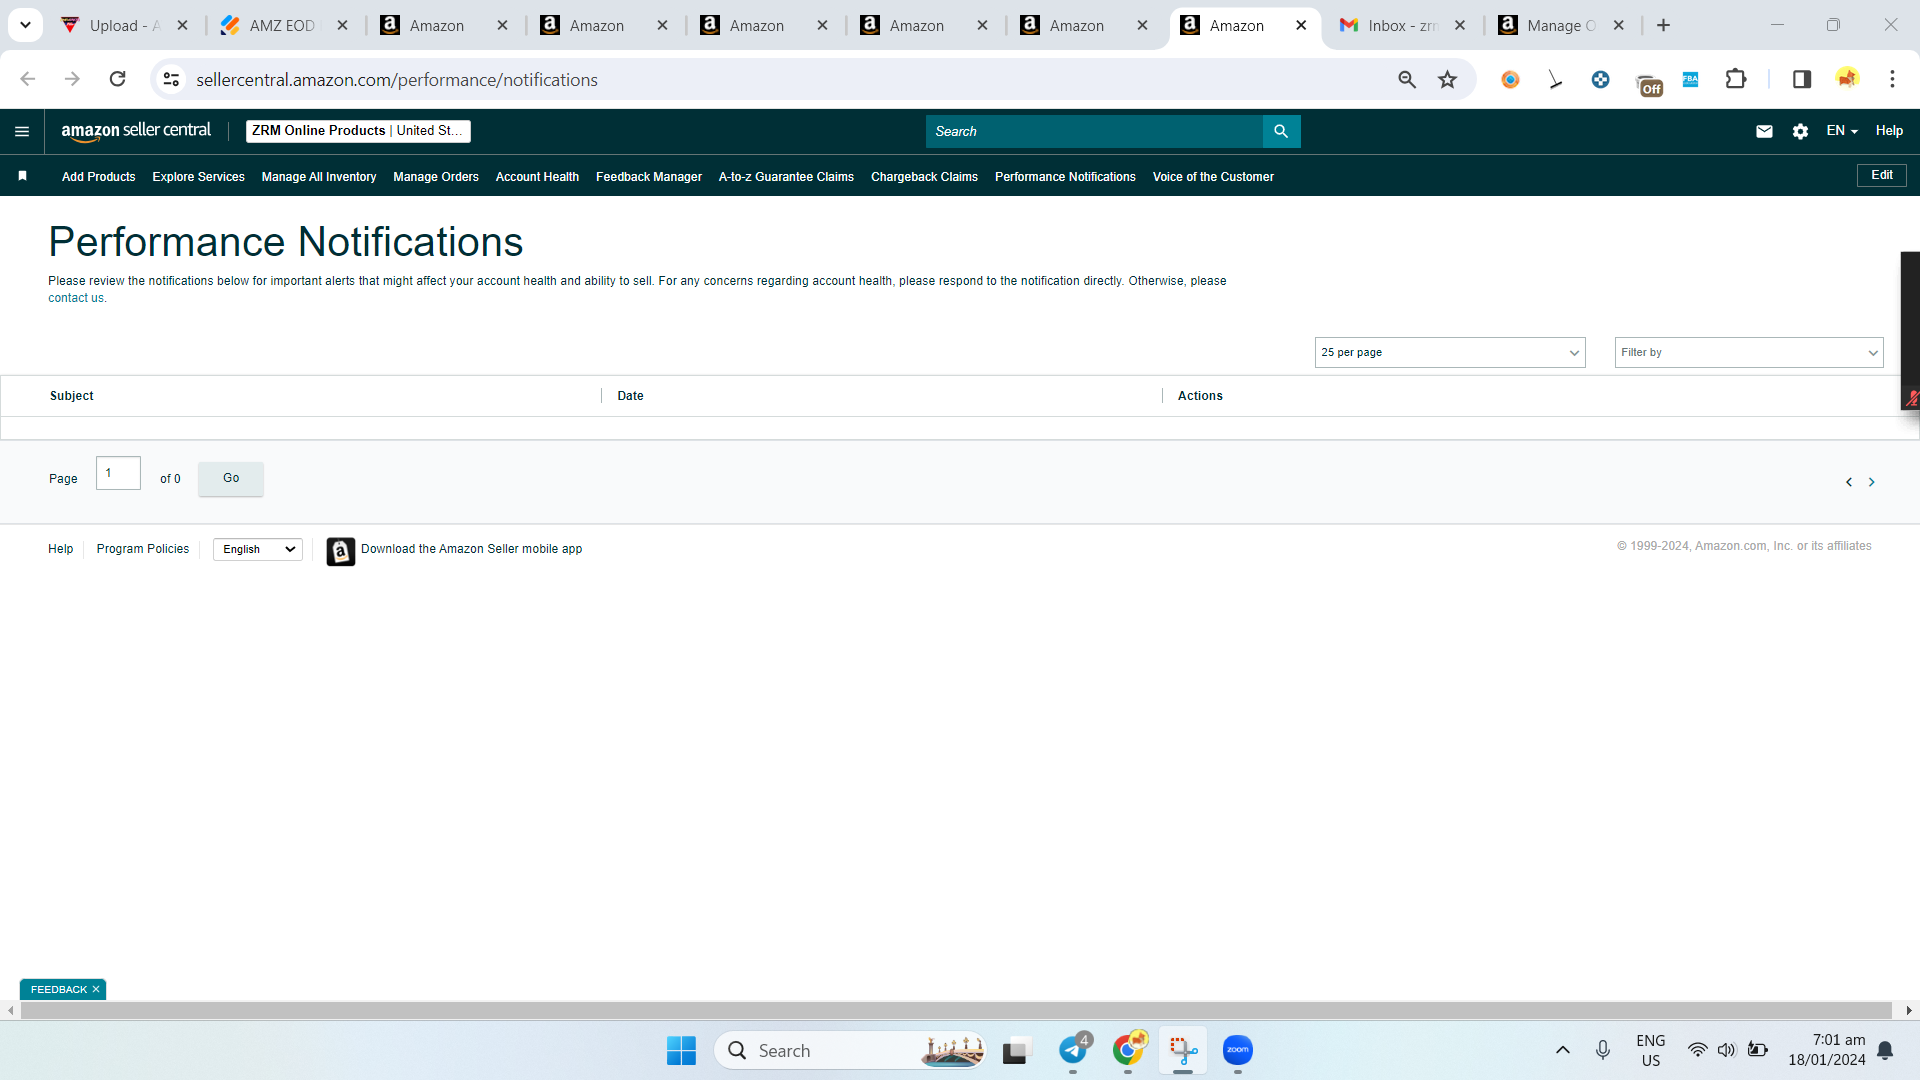Open Program Policies footer link
Viewport: 1920px width, 1080px height.
143,549
